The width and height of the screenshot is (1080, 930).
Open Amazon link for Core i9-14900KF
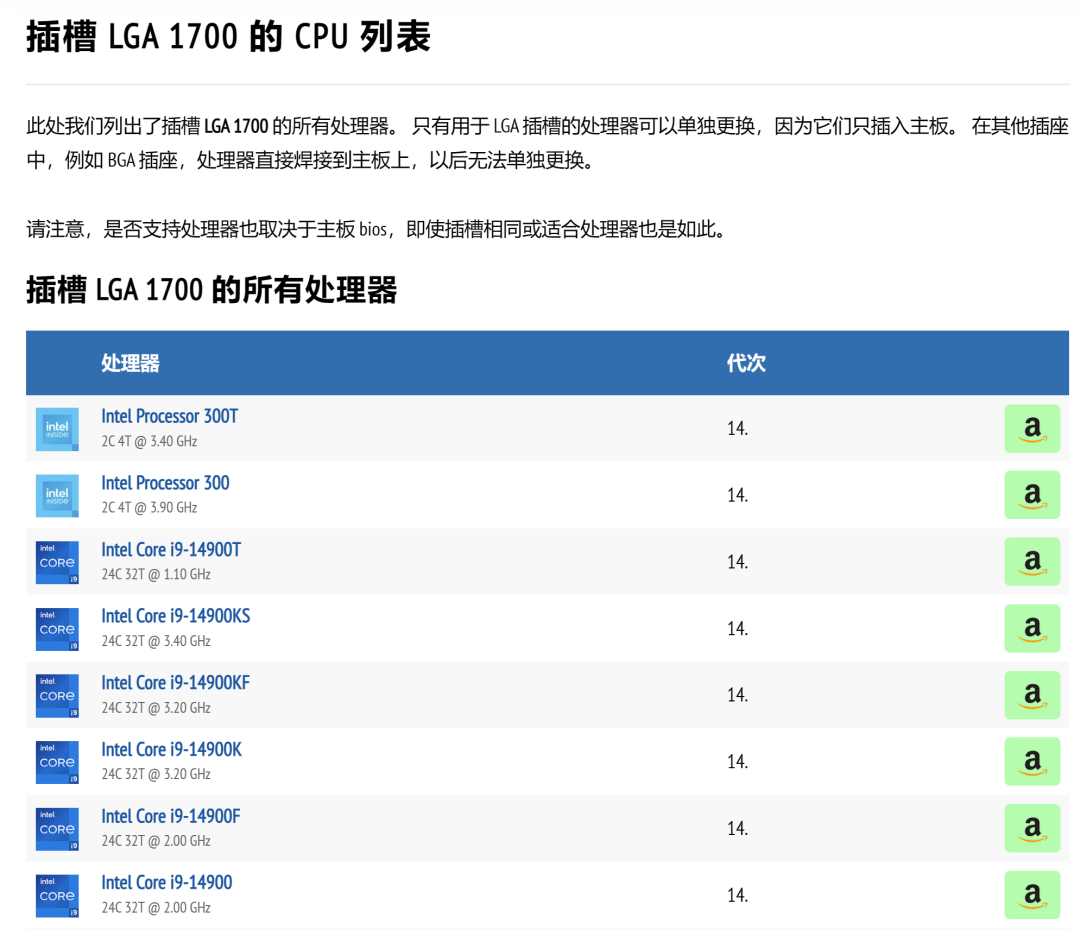(1032, 695)
